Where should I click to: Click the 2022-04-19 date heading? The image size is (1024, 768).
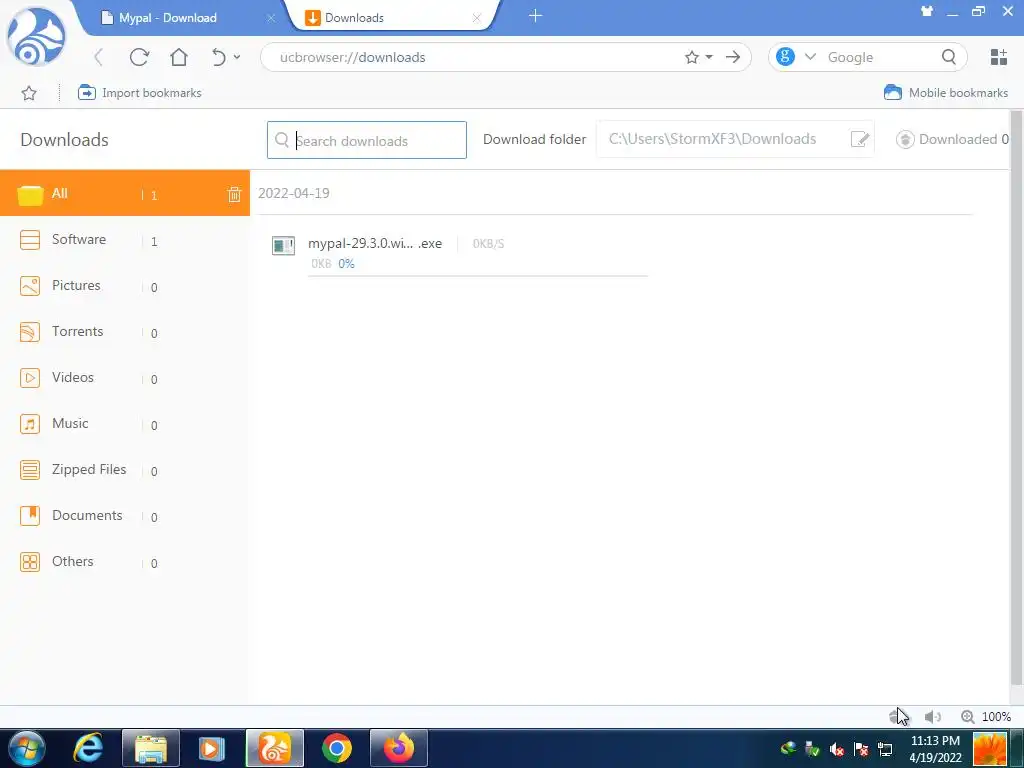coord(294,193)
